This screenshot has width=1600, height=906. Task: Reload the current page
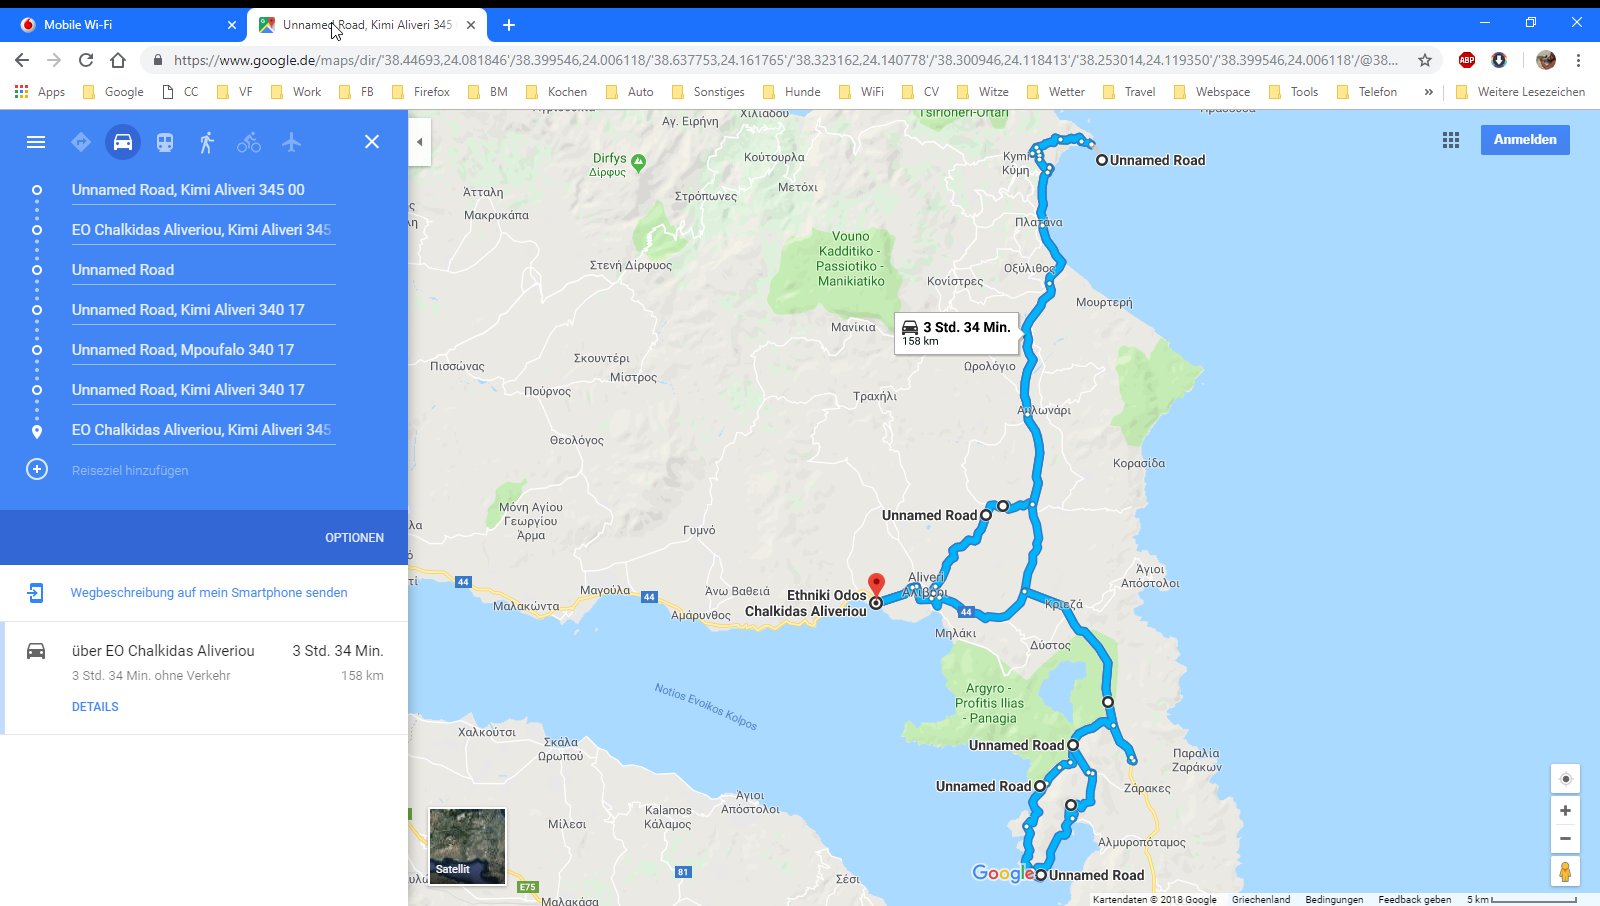coord(86,60)
